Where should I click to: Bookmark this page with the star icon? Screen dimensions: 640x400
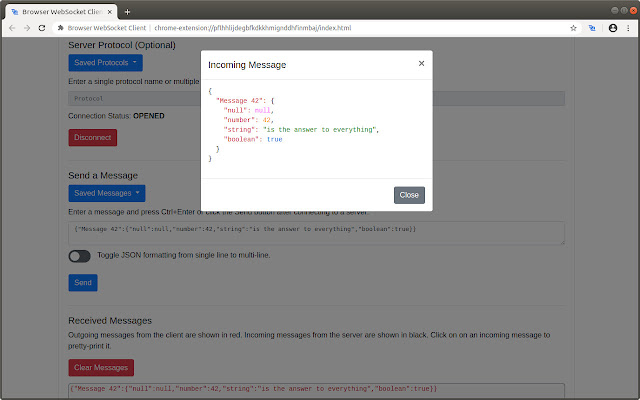(573, 28)
